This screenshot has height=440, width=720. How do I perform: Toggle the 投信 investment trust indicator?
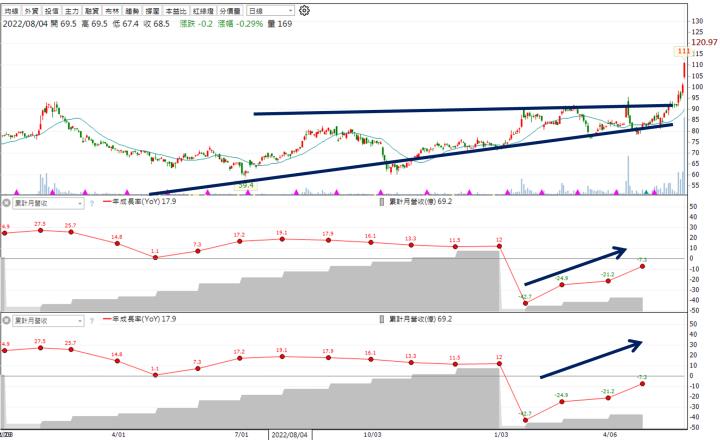click(x=51, y=11)
